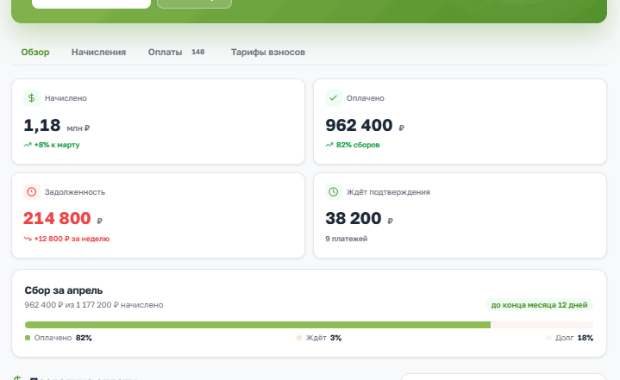This screenshot has height=380, width=620.
Task: Click +12 800 ₽ за неделю text
Action: [72, 239]
